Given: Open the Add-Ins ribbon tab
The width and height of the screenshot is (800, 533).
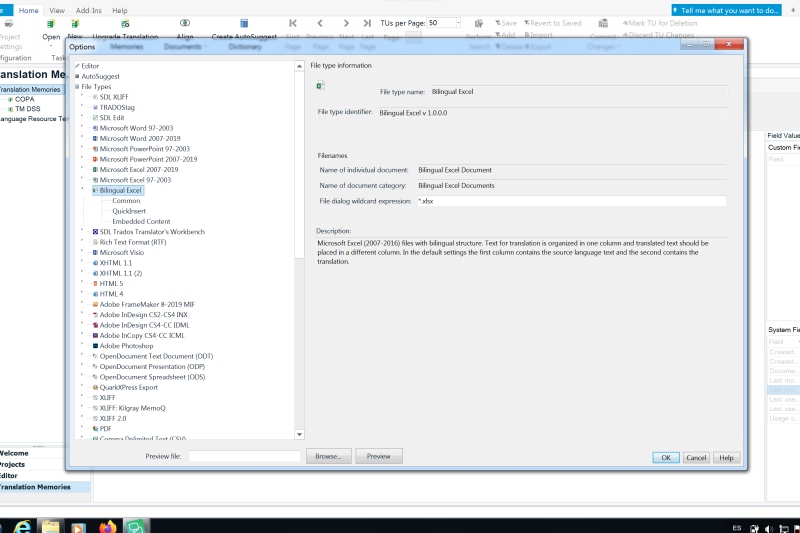Looking at the screenshot, I should tap(88, 10).
